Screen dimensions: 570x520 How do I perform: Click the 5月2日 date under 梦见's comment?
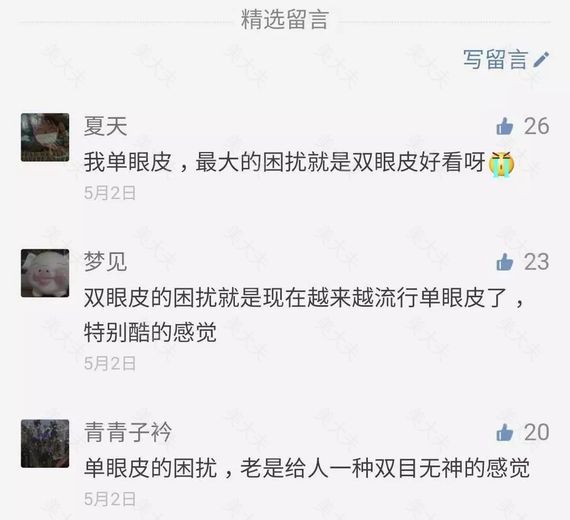point(110,363)
